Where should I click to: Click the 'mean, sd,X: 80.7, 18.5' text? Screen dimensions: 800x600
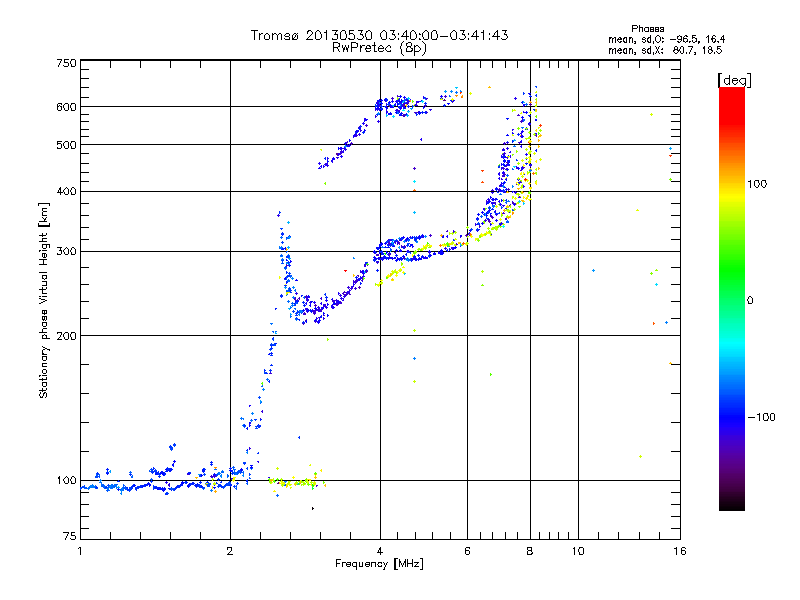coord(665,50)
